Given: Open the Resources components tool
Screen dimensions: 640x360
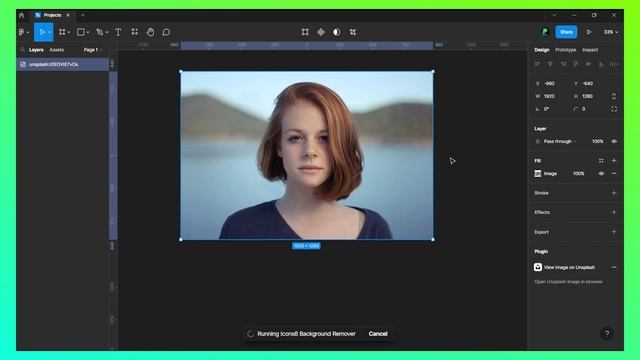Looking at the screenshot, I should click(x=134, y=32).
